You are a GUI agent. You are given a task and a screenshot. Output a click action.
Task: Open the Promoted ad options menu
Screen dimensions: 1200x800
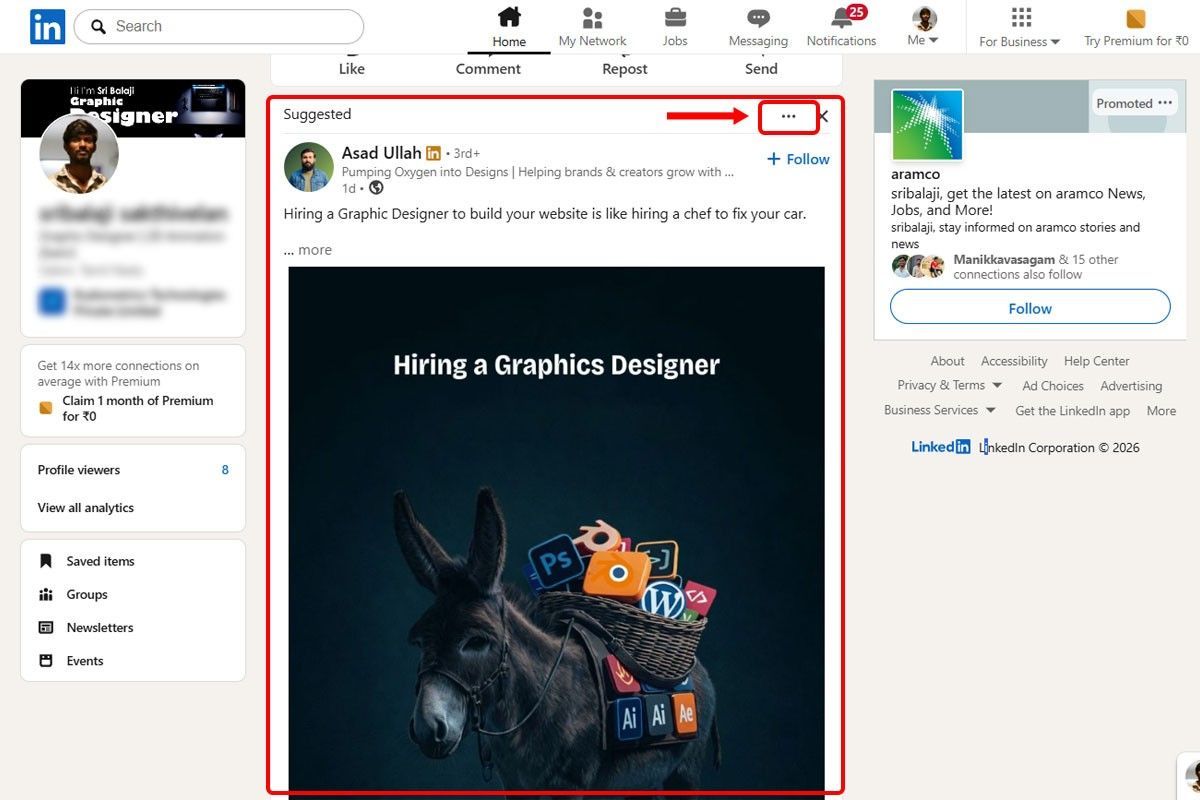tap(1165, 103)
